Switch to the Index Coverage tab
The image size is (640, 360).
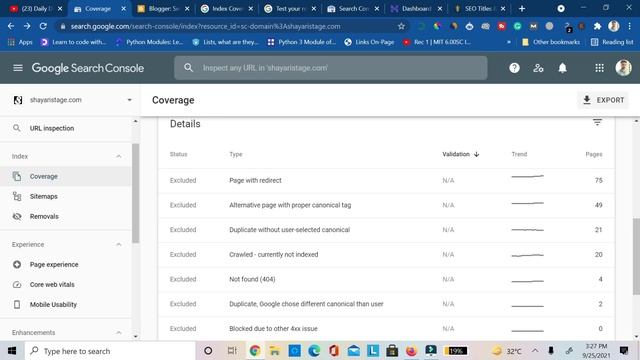coord(227,9)
